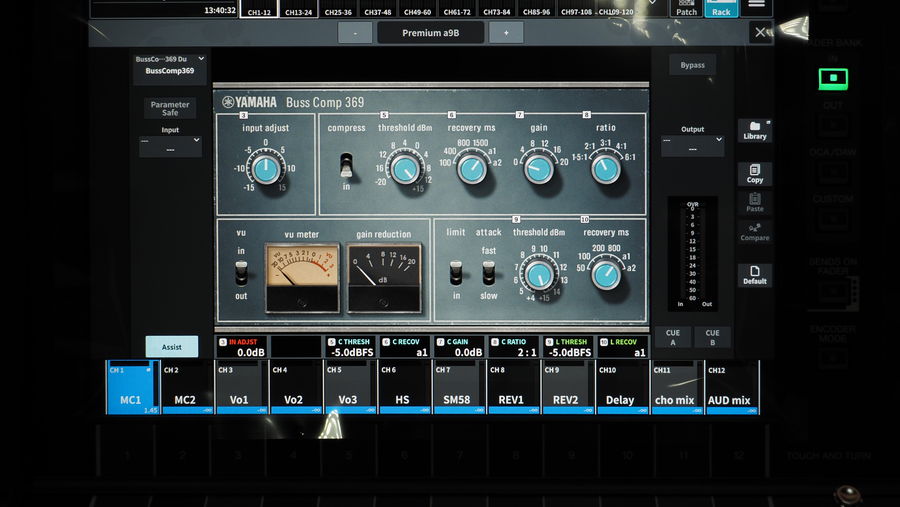Open the hamburger menu in top bar
This screenshot has width=900, height=507.
tap(757, 6)
